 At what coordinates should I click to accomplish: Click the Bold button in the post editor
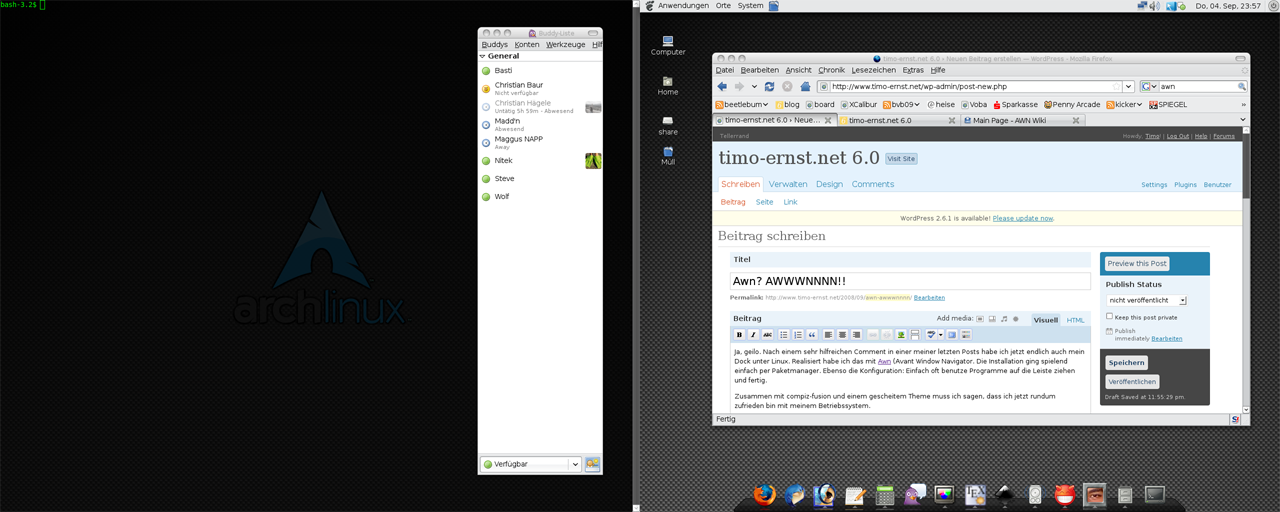pos(739,335)
